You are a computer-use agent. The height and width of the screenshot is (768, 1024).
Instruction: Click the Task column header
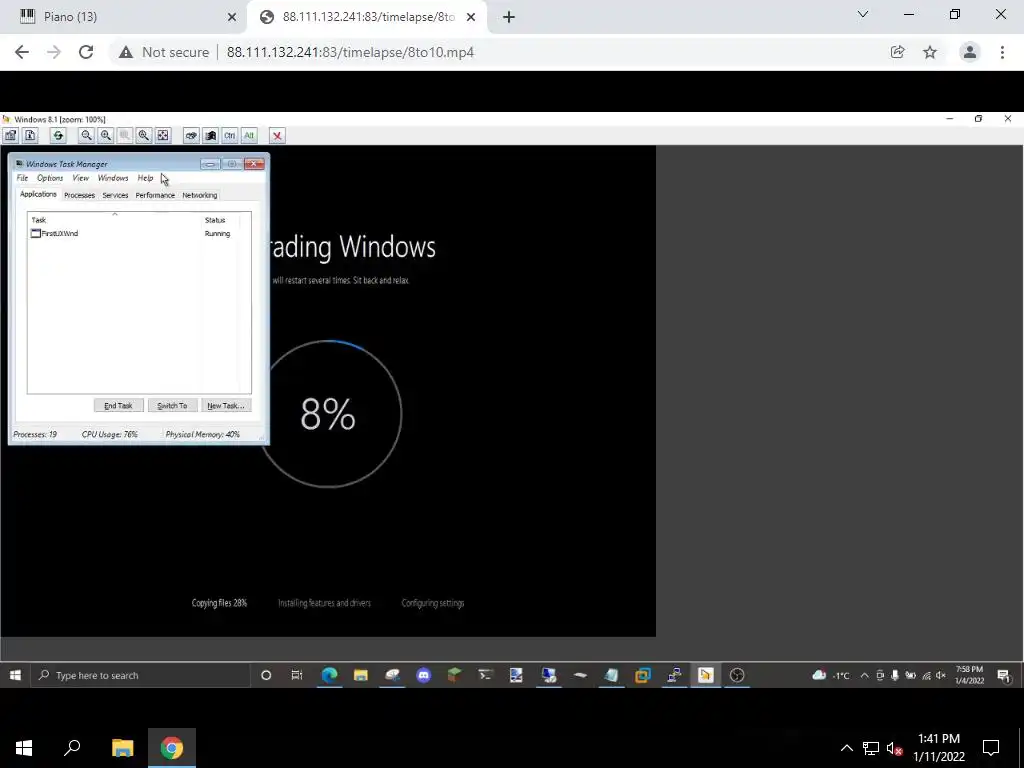point(114,220)
